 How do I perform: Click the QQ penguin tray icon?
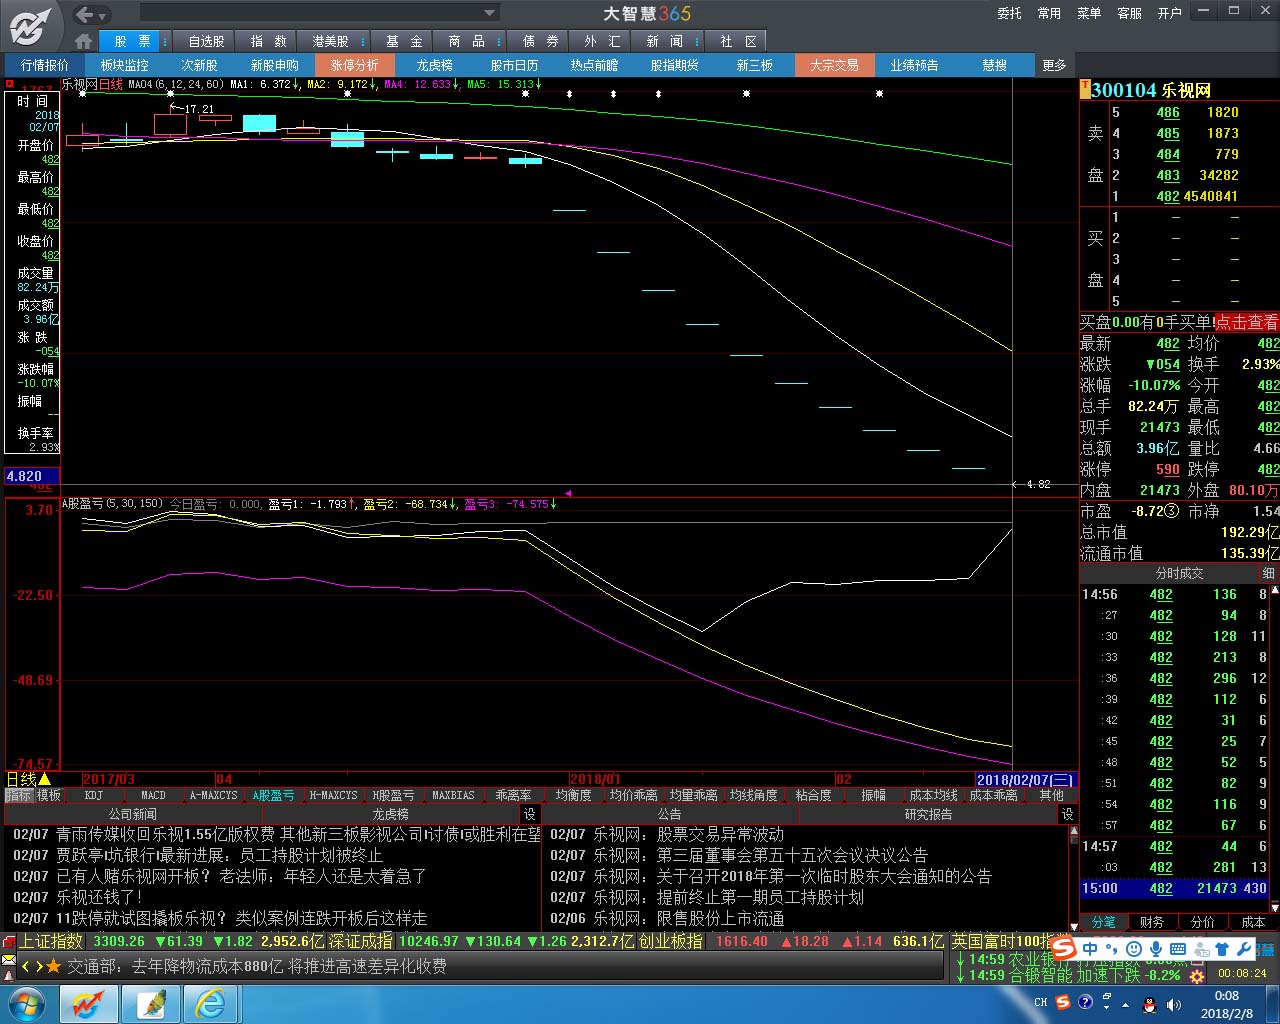click(x=1149, y=1003)
